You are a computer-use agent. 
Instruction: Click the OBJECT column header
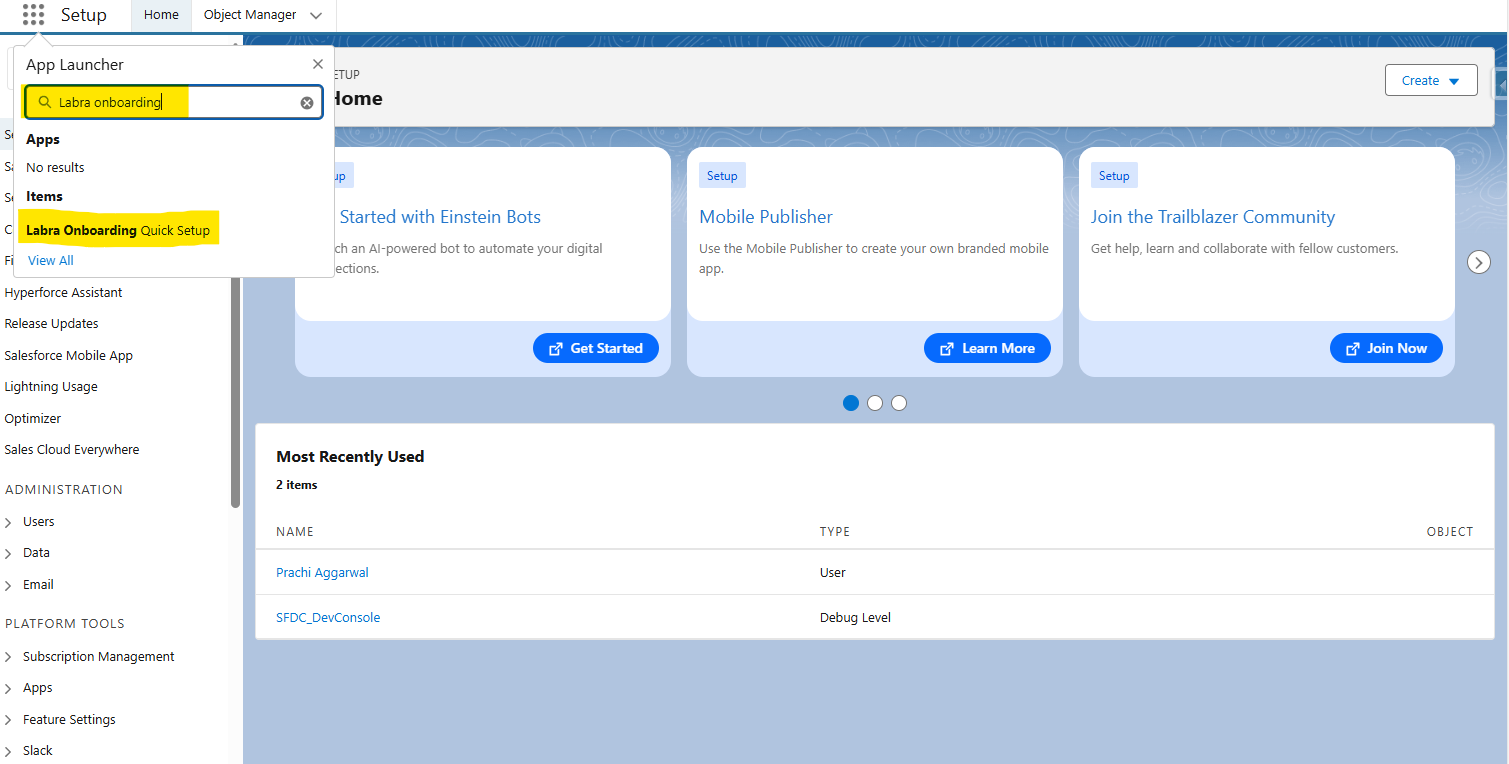point(1450,532)
